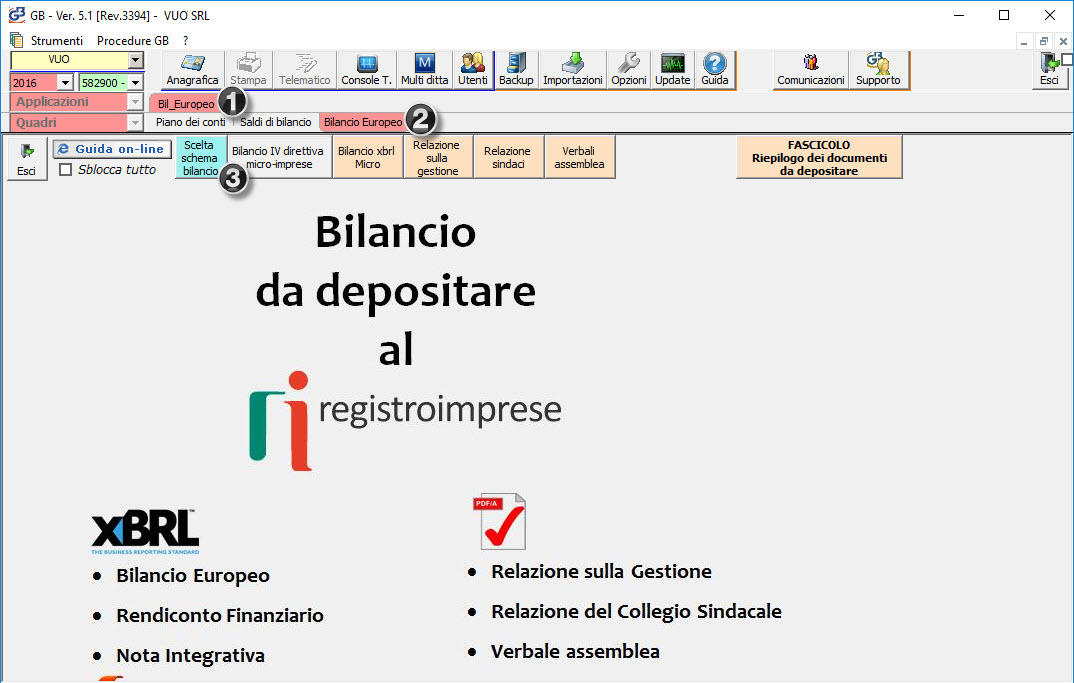Click Verbale assemblea bullet text
The width and height of the screenshot is (1074, 683).
(575, 651)
